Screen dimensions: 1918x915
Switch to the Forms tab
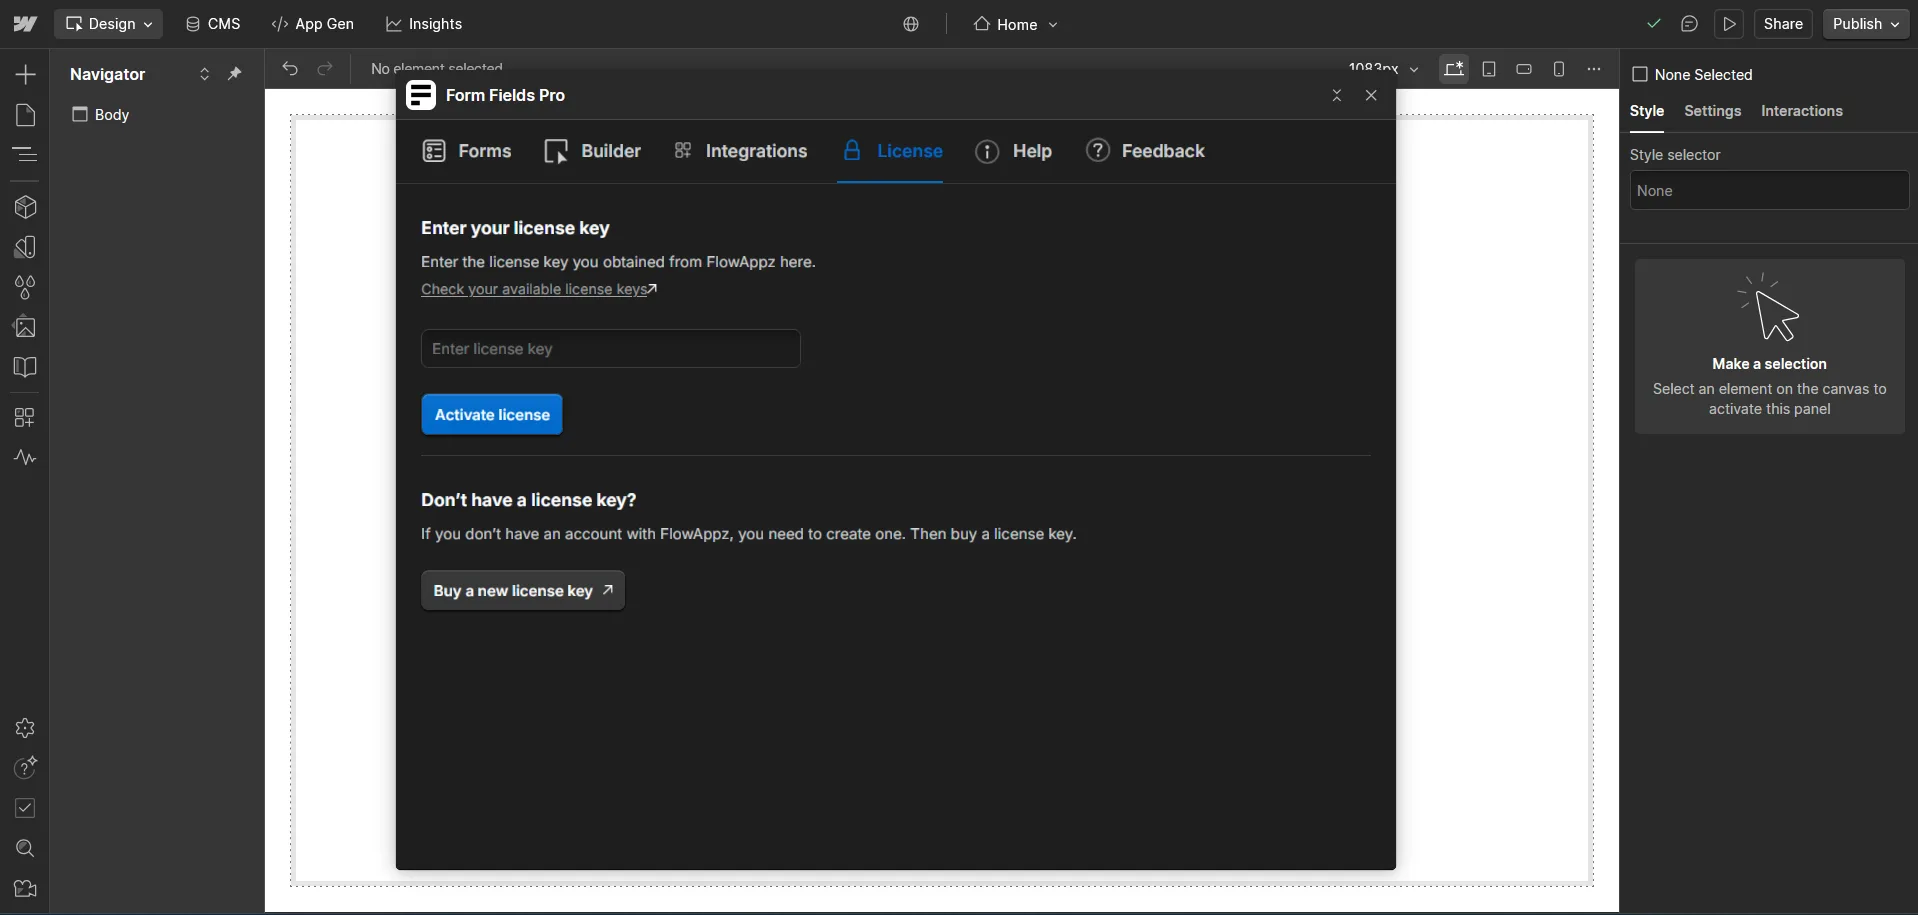point(467,151)
